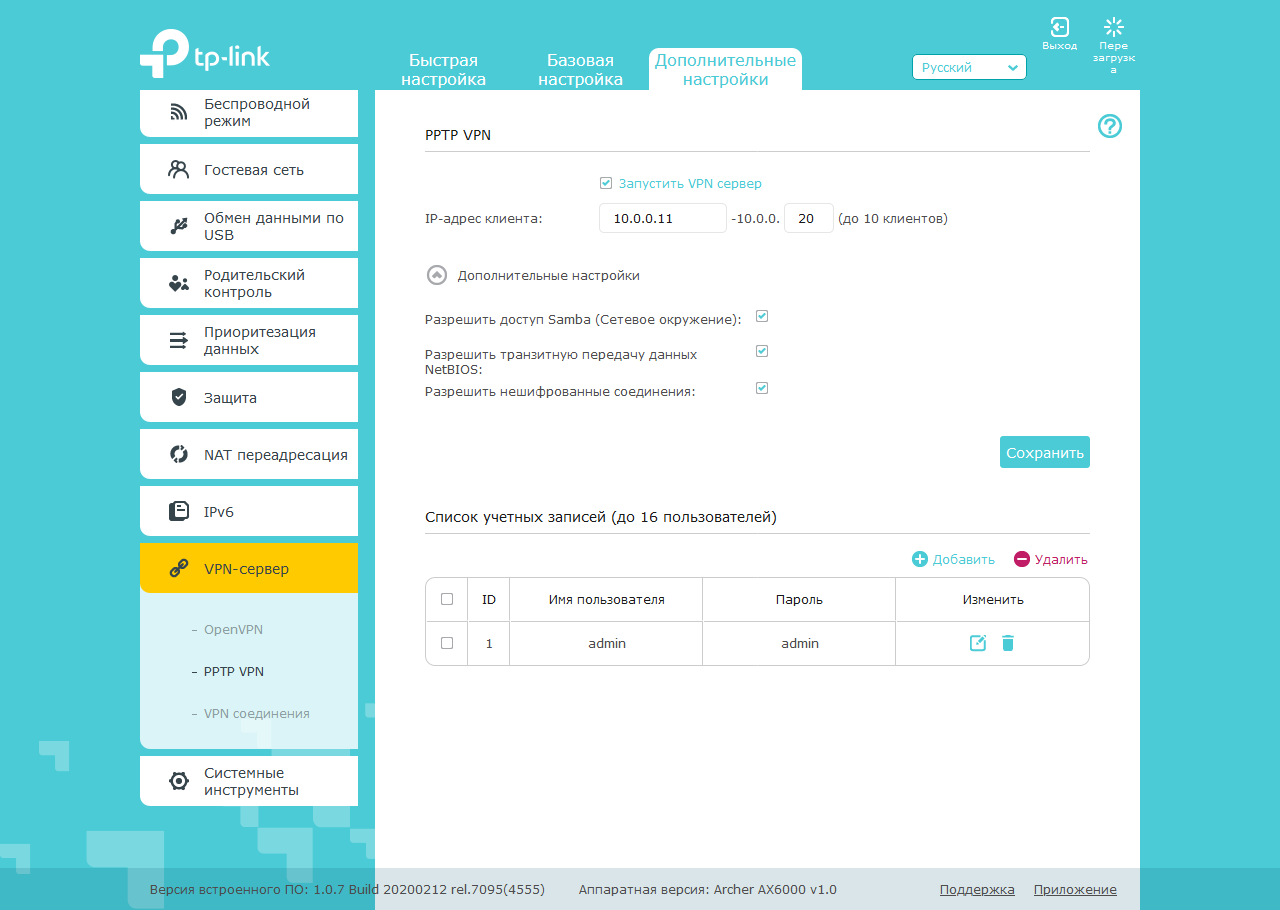Image resolution: width=1280 pixels, height=910 pixels.
Task: Open the Быстрая настройка tab
Action: coord(443,70)
